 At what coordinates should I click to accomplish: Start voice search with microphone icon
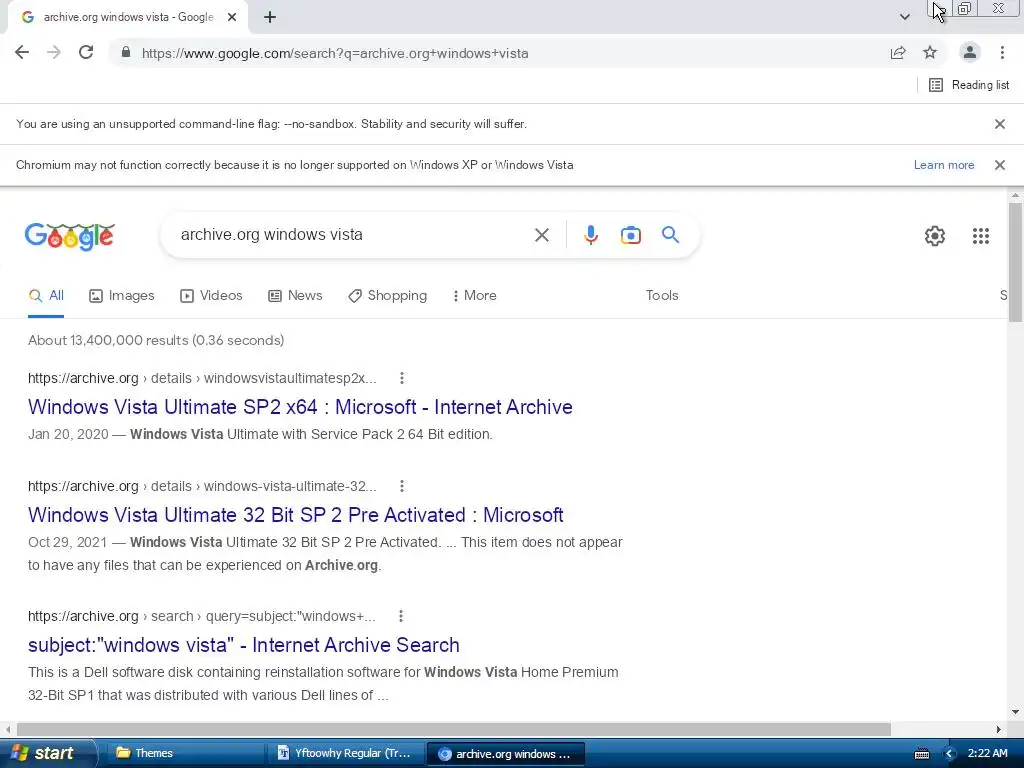[x=590, y=234]
